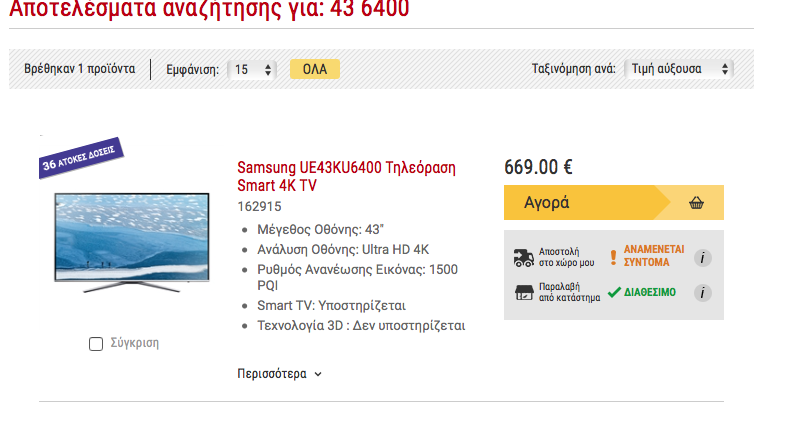Click the ΟΛΑ show all button

click(315, 69)
